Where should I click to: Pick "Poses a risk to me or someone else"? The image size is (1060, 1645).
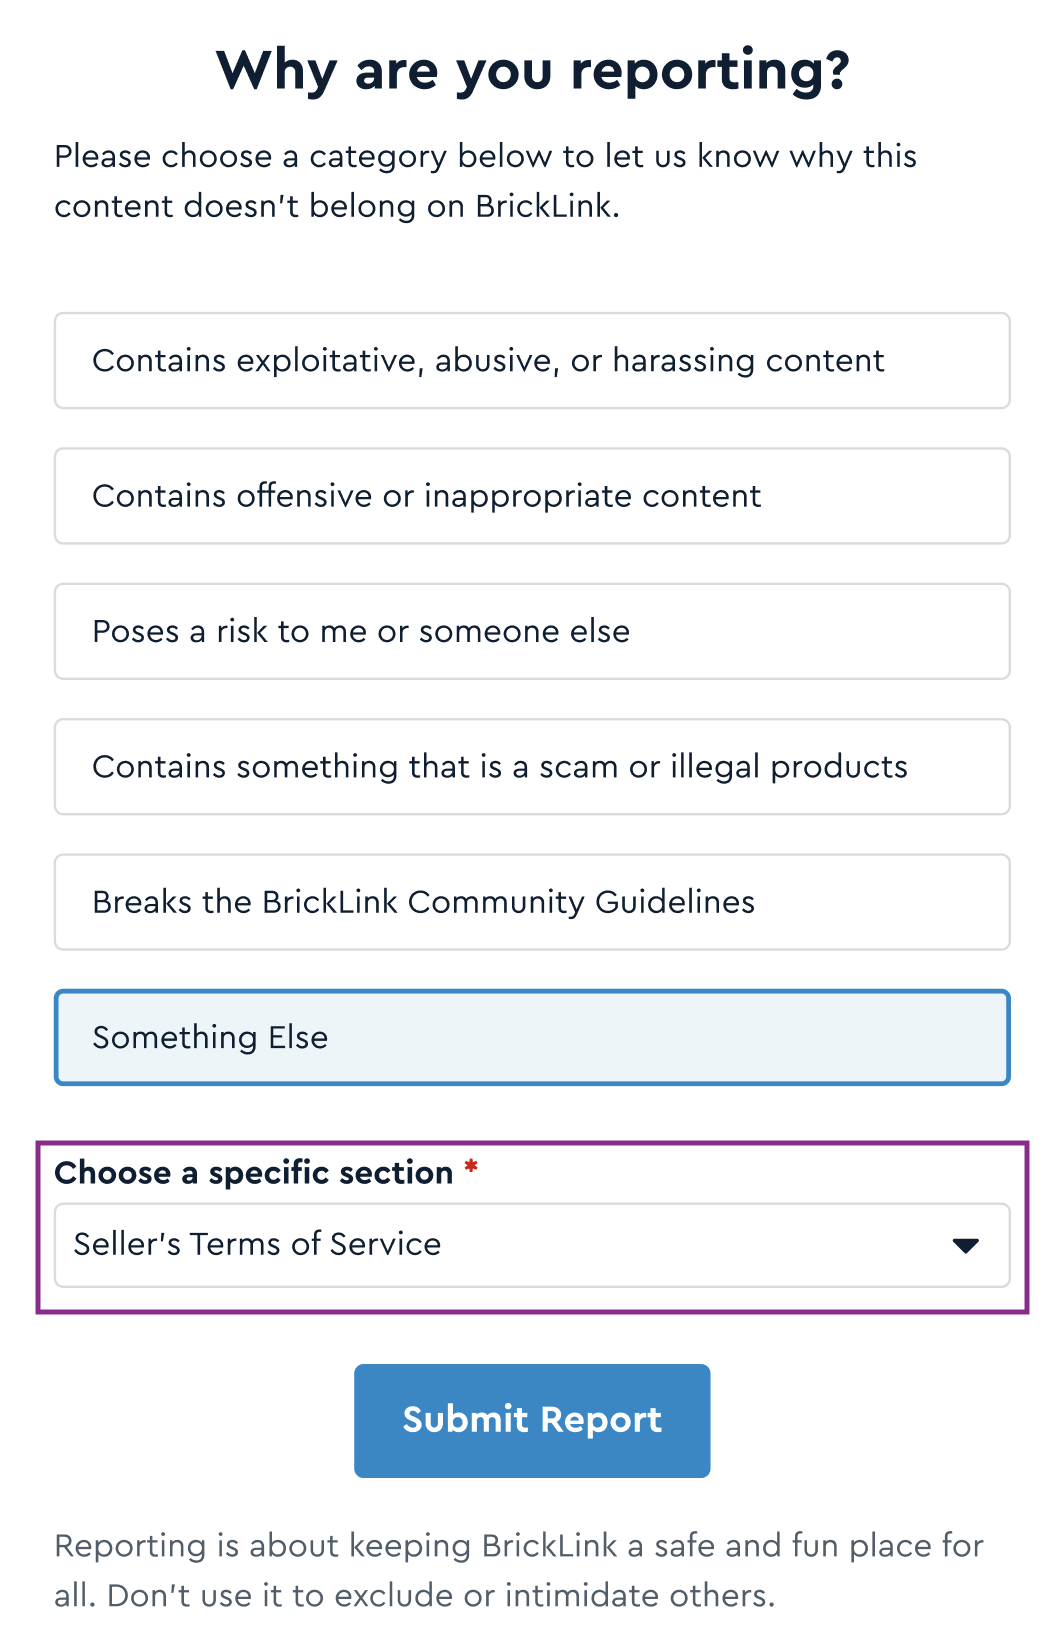pyautogui.click(x=532, y=632)
